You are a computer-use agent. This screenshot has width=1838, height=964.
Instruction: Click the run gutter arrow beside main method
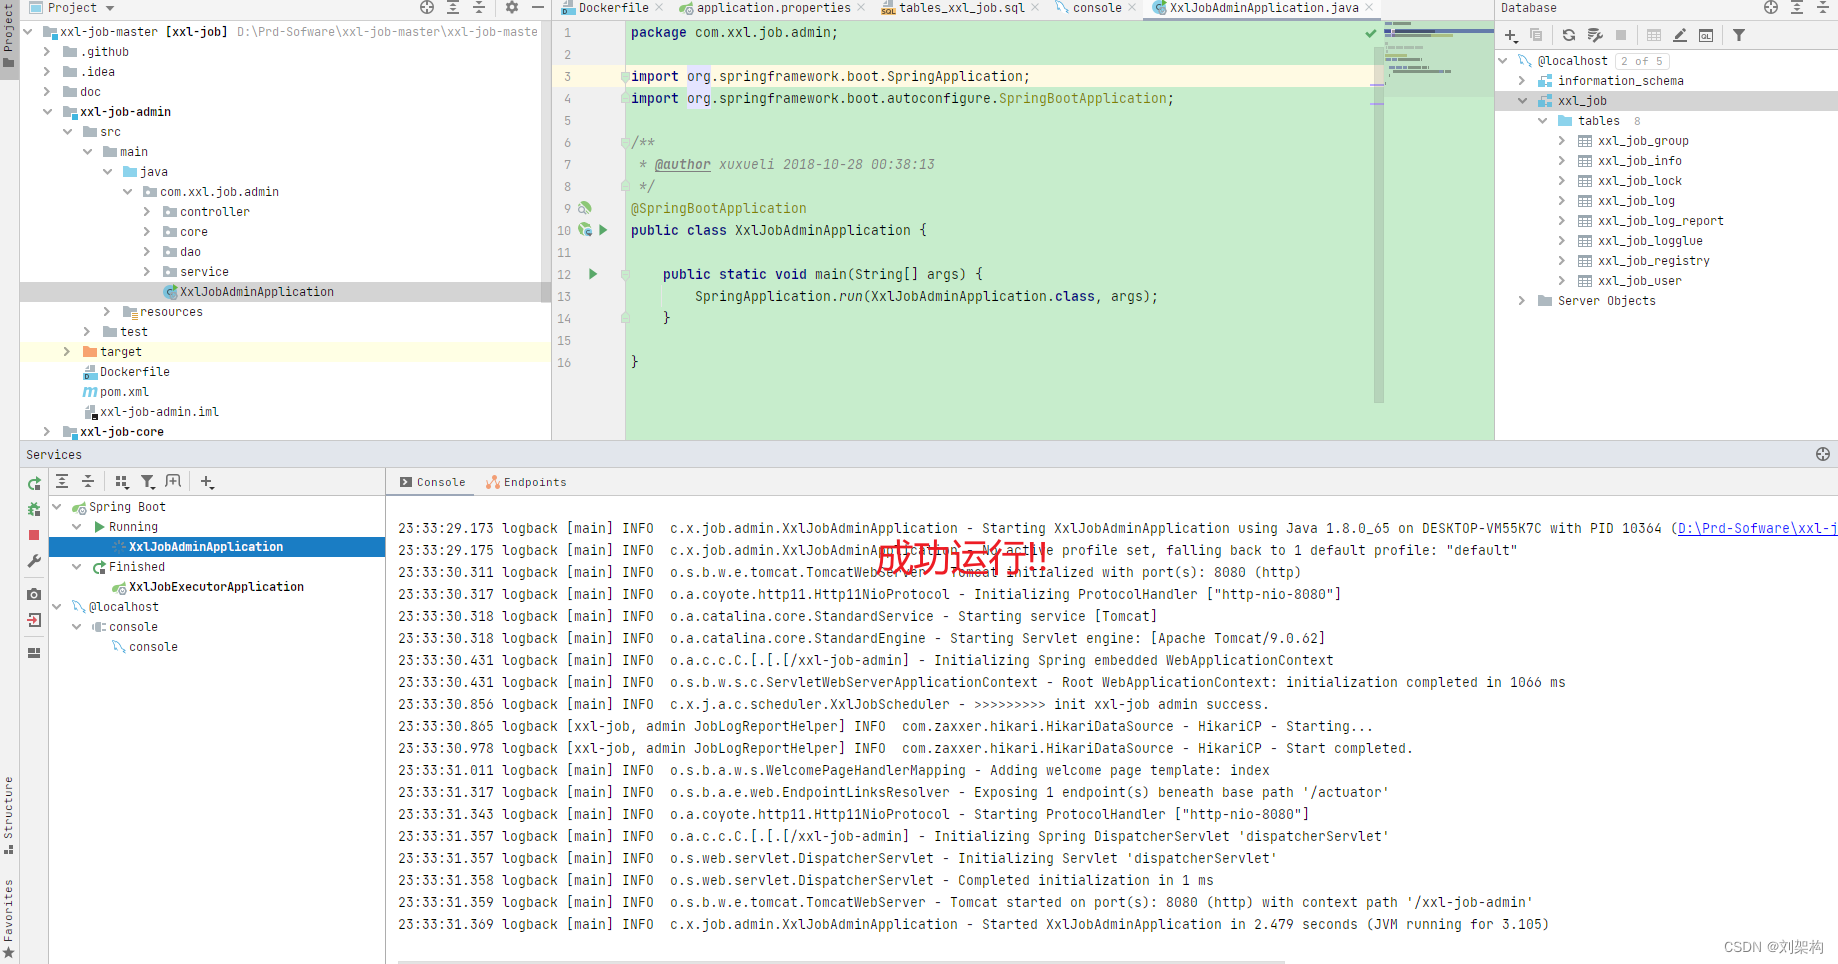(593, 274)
